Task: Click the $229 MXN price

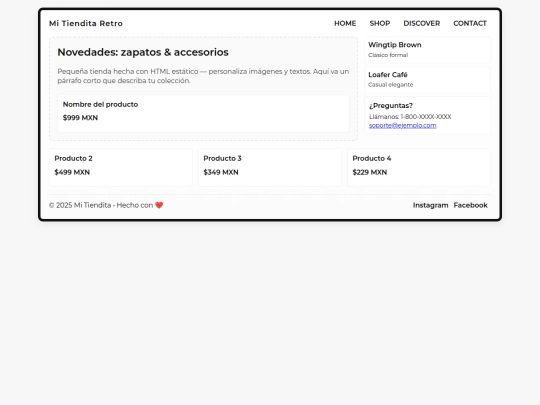Action: (370, 172)
